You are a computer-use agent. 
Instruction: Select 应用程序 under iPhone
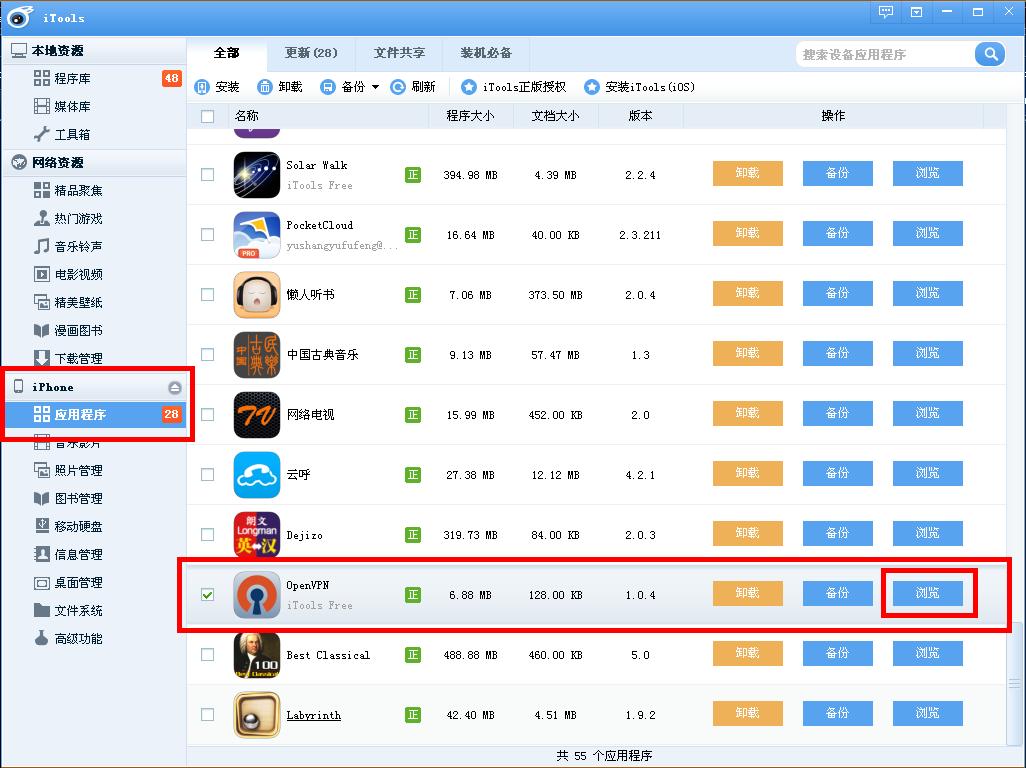coord(96,414)
